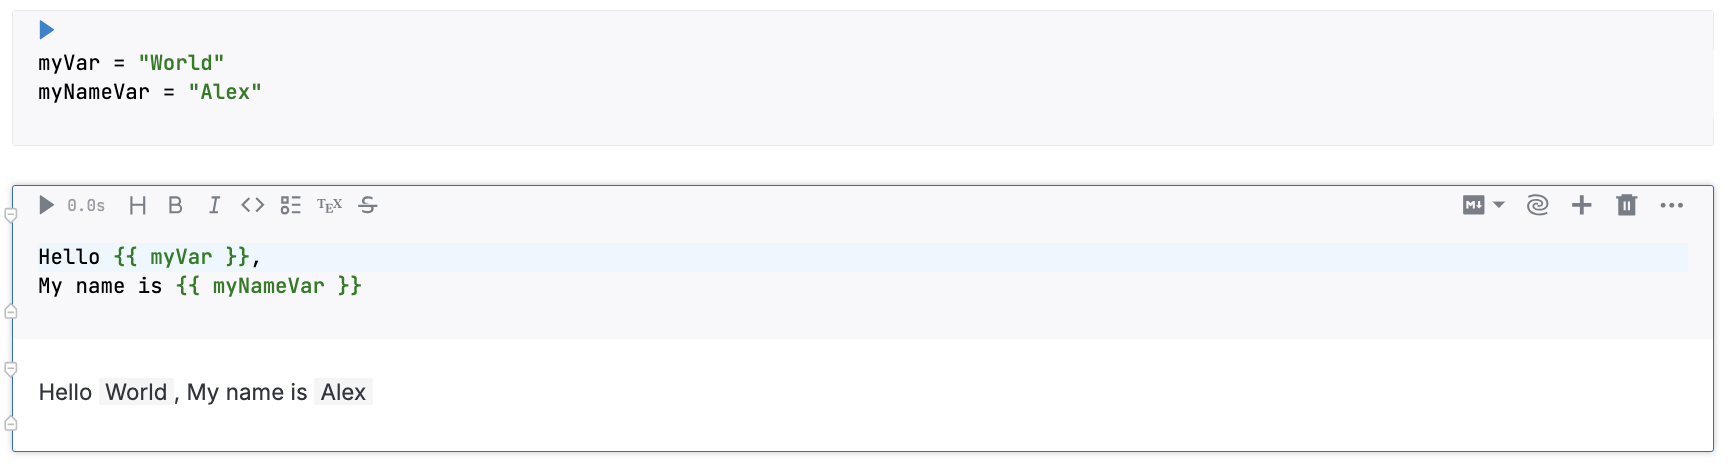Run the first code cell
Screen dimensions: 1728x466
tap(46, 30)
